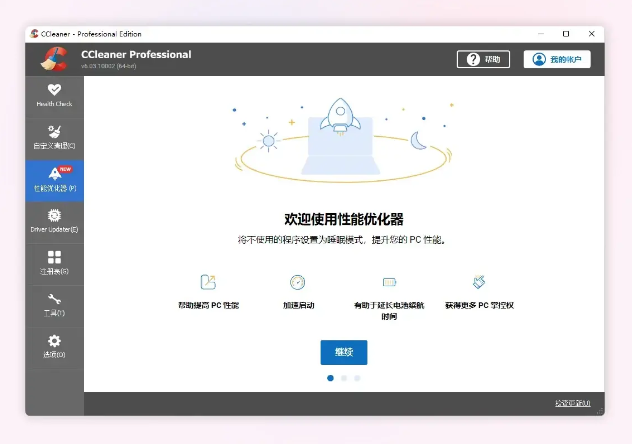Maximize the CCleaner window
The height and width of the screenshot is (444, 632).
566,34
